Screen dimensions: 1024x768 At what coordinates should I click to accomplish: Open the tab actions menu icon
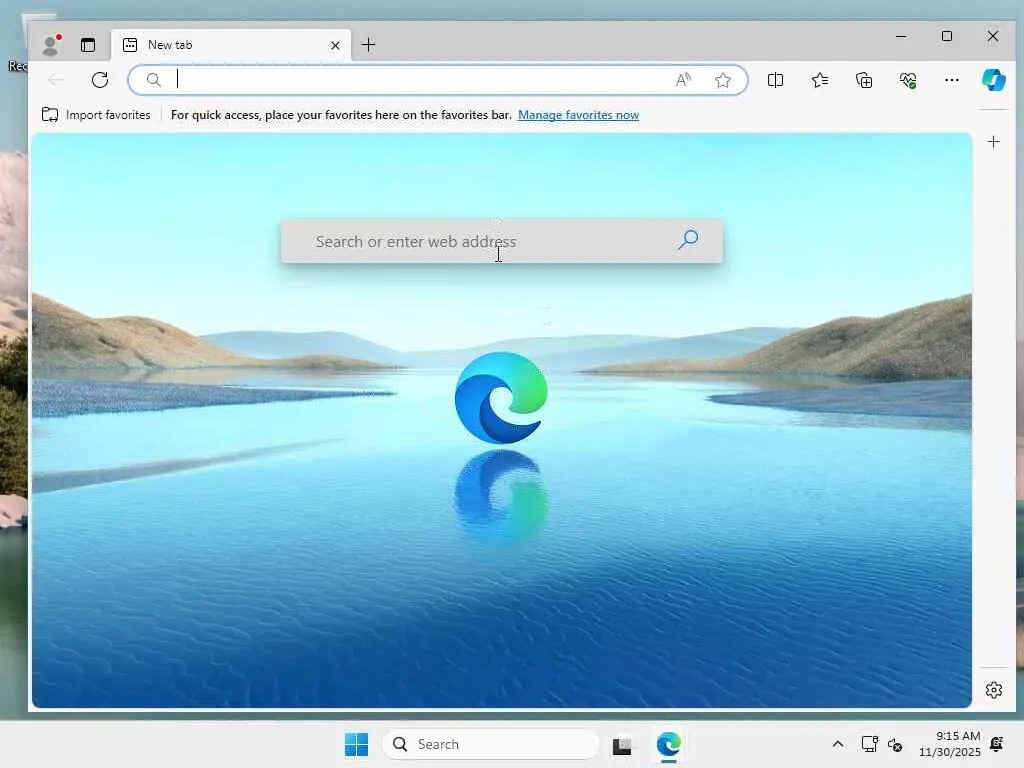[88, 45]
